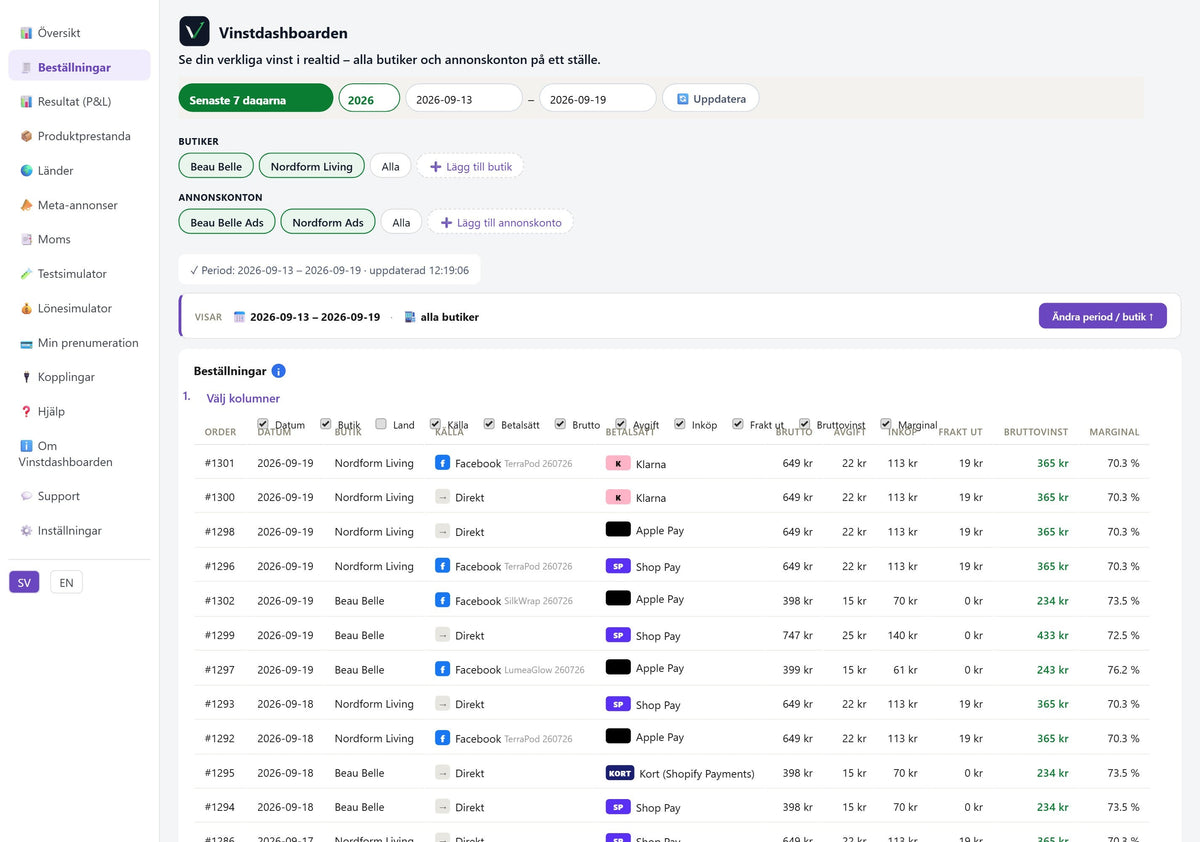Check the Land column checkbox

[381, 424]
